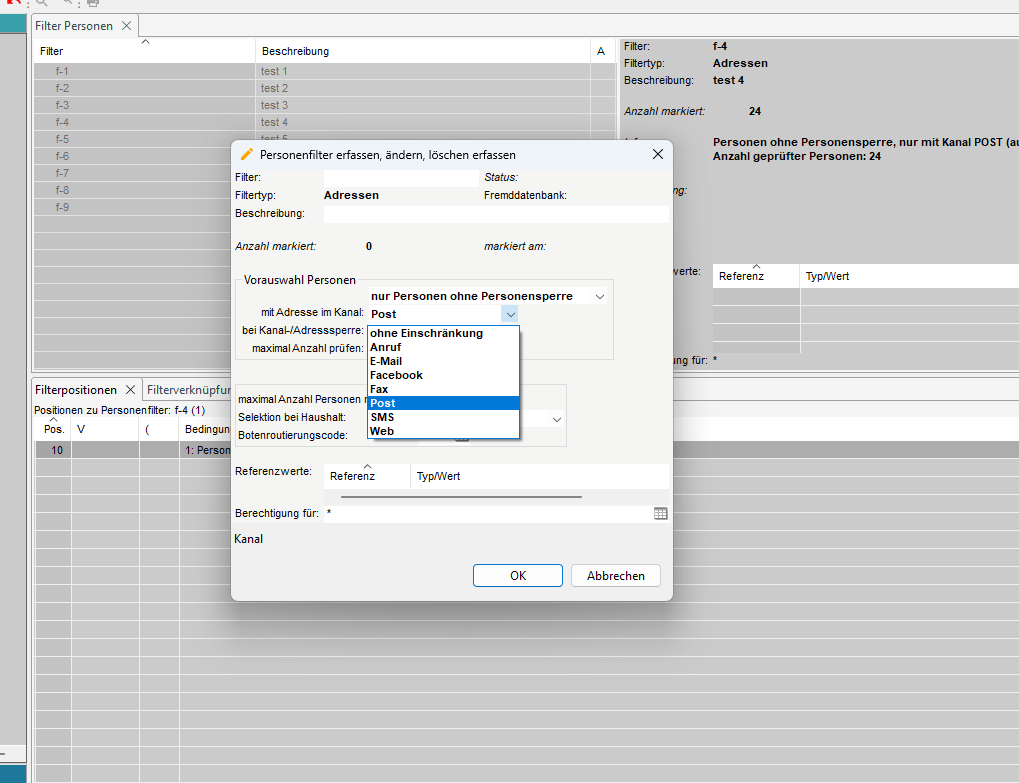Select 'SMS' channel option
The width and height of the screenshot is (1019, 783).
coord(382,417)
